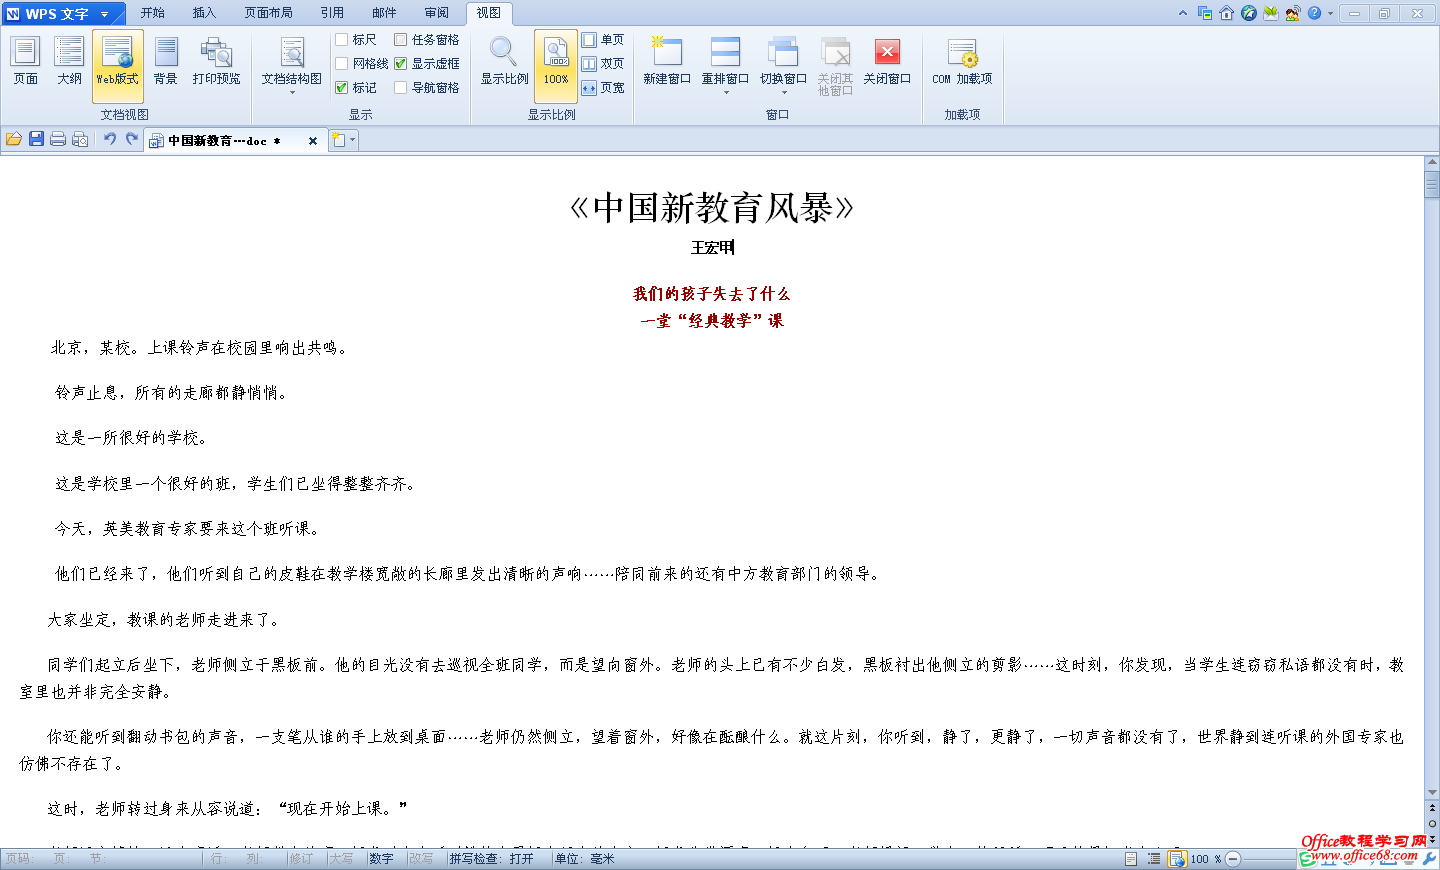Open the help dropdown arrow in title bar
1440x870 pixels.
click(x=1330, y=14)
